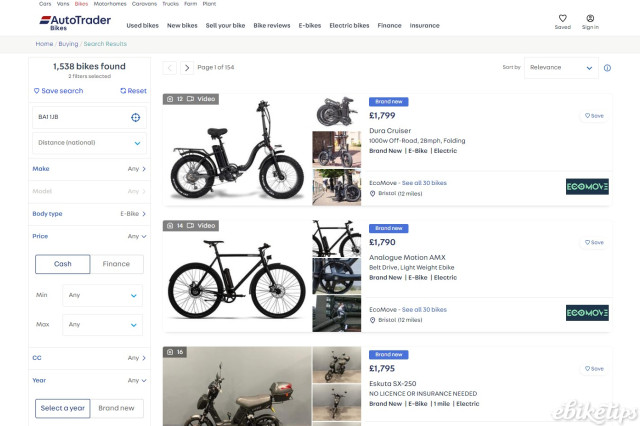Click the Save search link

[x=58, y=91]
